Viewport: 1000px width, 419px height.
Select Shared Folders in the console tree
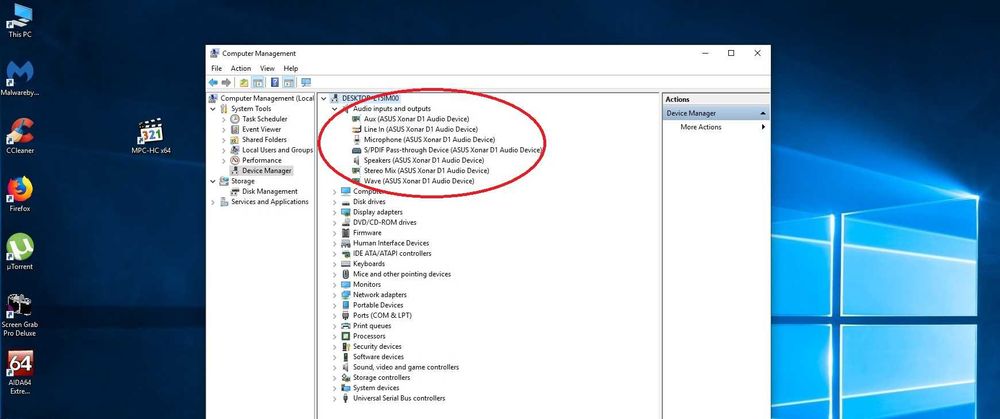(264, 140)
